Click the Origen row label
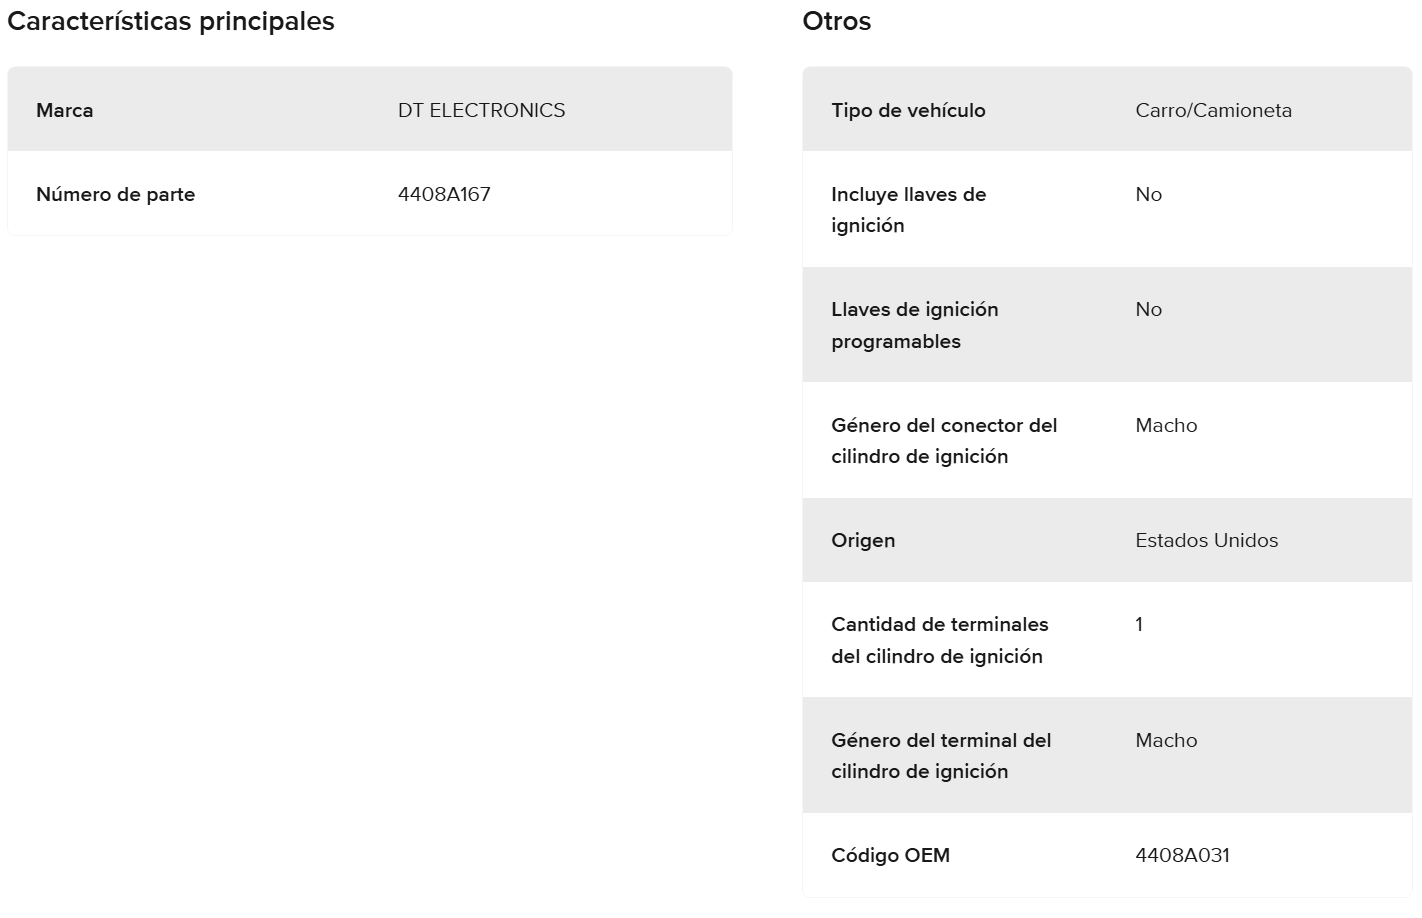1422x918 pixels. click(x=863, y=540)
